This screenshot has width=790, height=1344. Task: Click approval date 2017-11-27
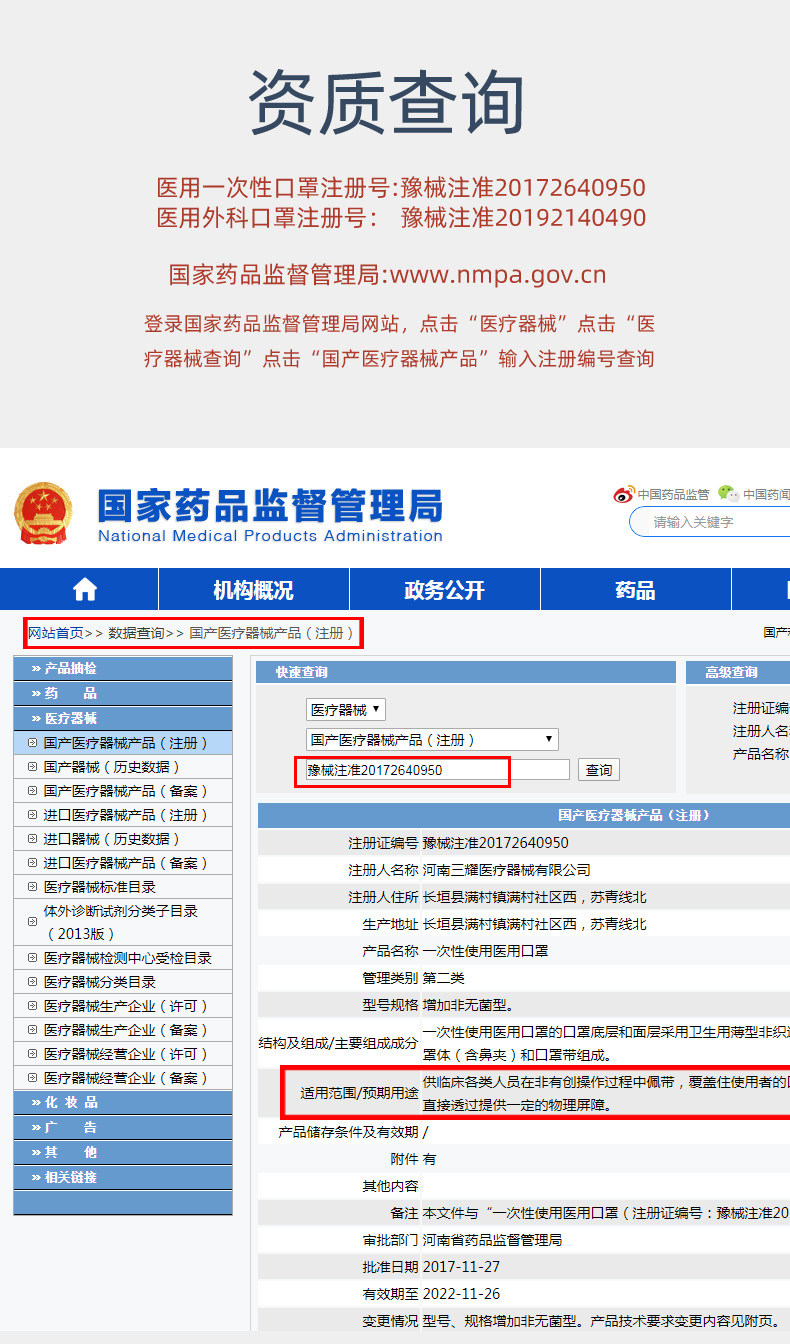pos(461,1267)
